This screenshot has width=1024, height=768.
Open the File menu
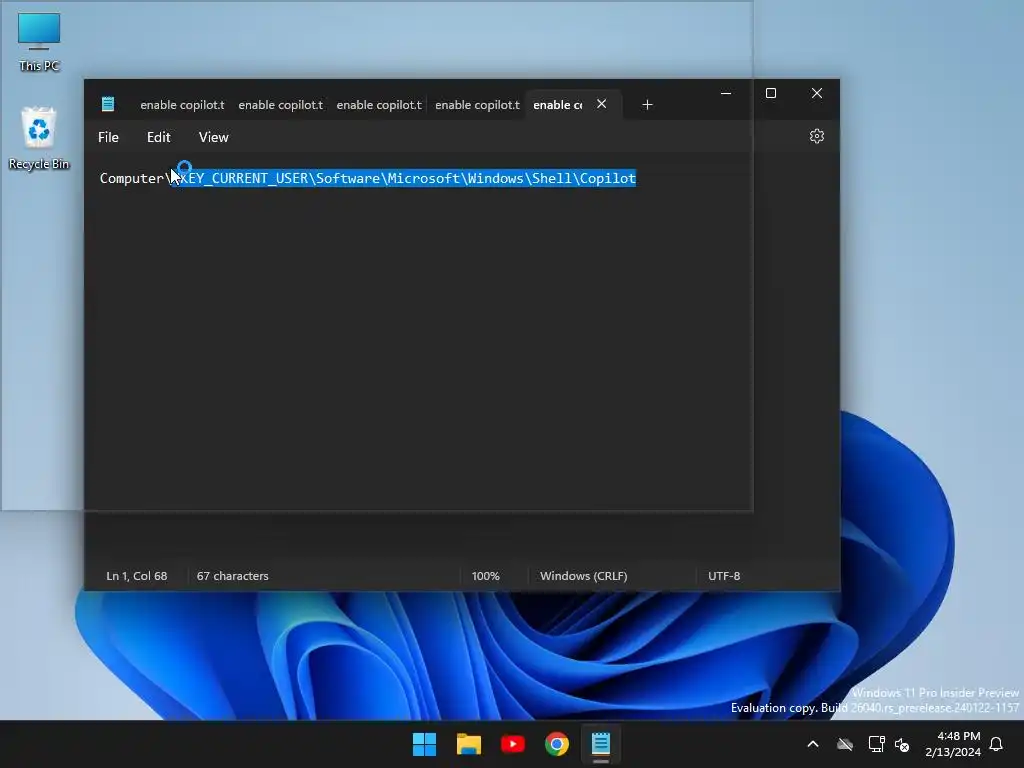108,137
